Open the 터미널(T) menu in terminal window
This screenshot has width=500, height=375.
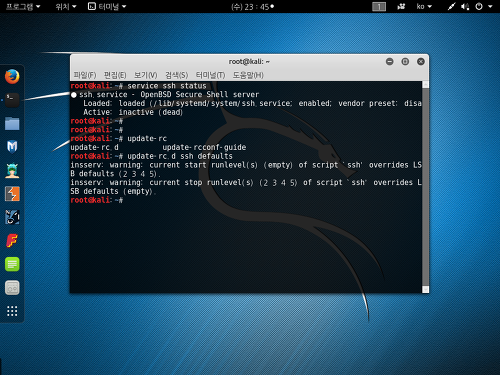tap(210, 75)
